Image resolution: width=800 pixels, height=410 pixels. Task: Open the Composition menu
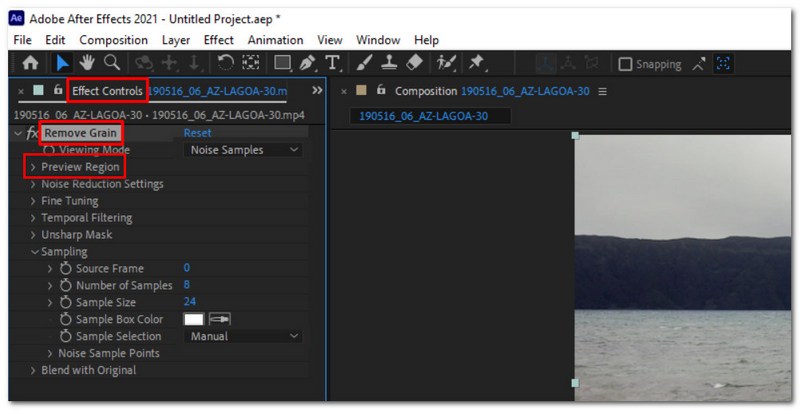pyautogui.click(x=113, y=40)
